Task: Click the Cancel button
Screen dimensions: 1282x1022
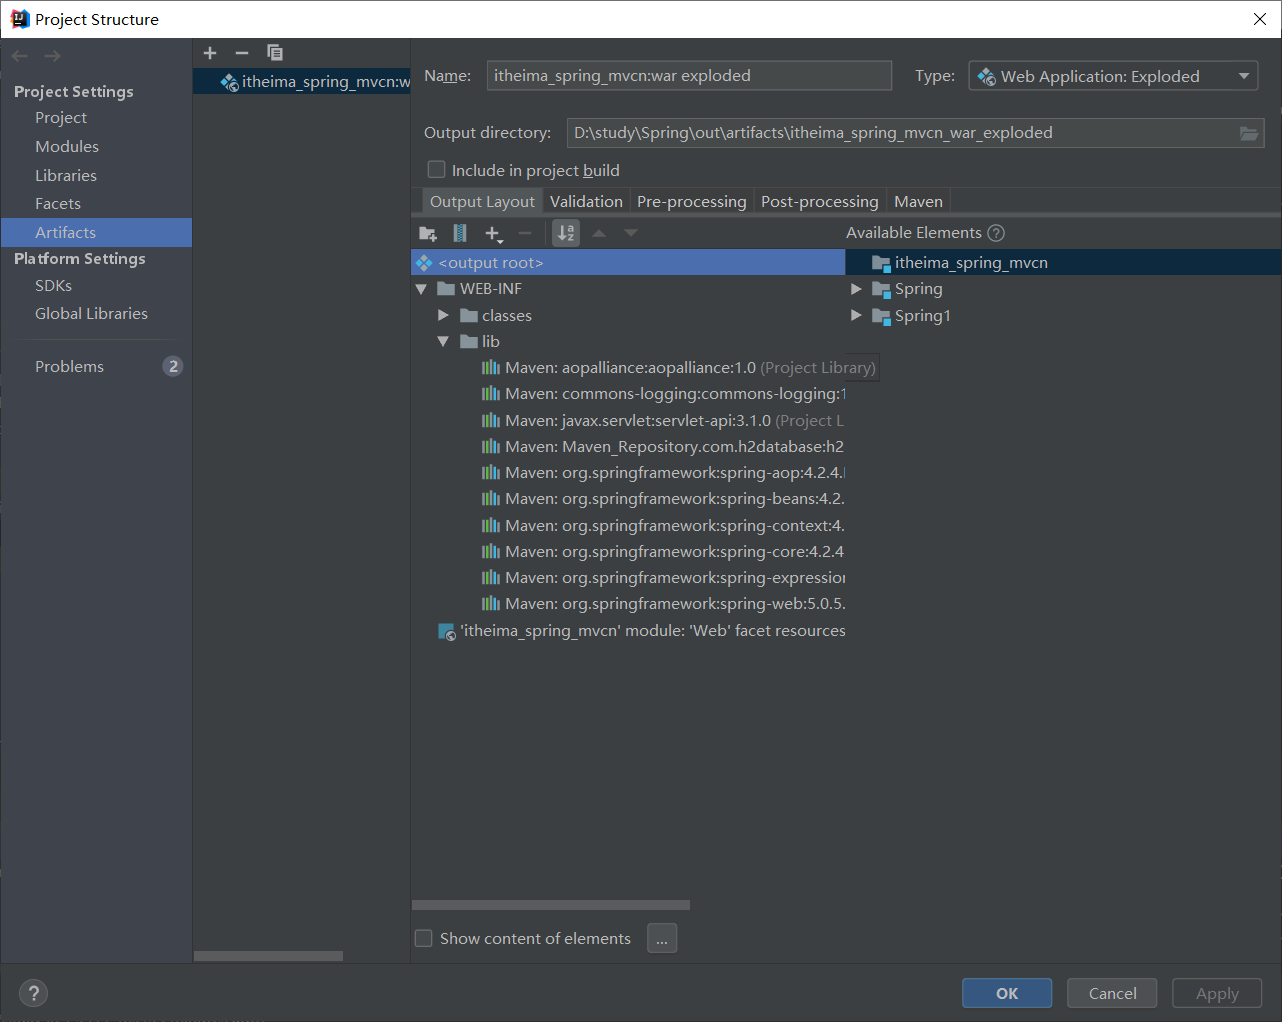Action: 1112,993
